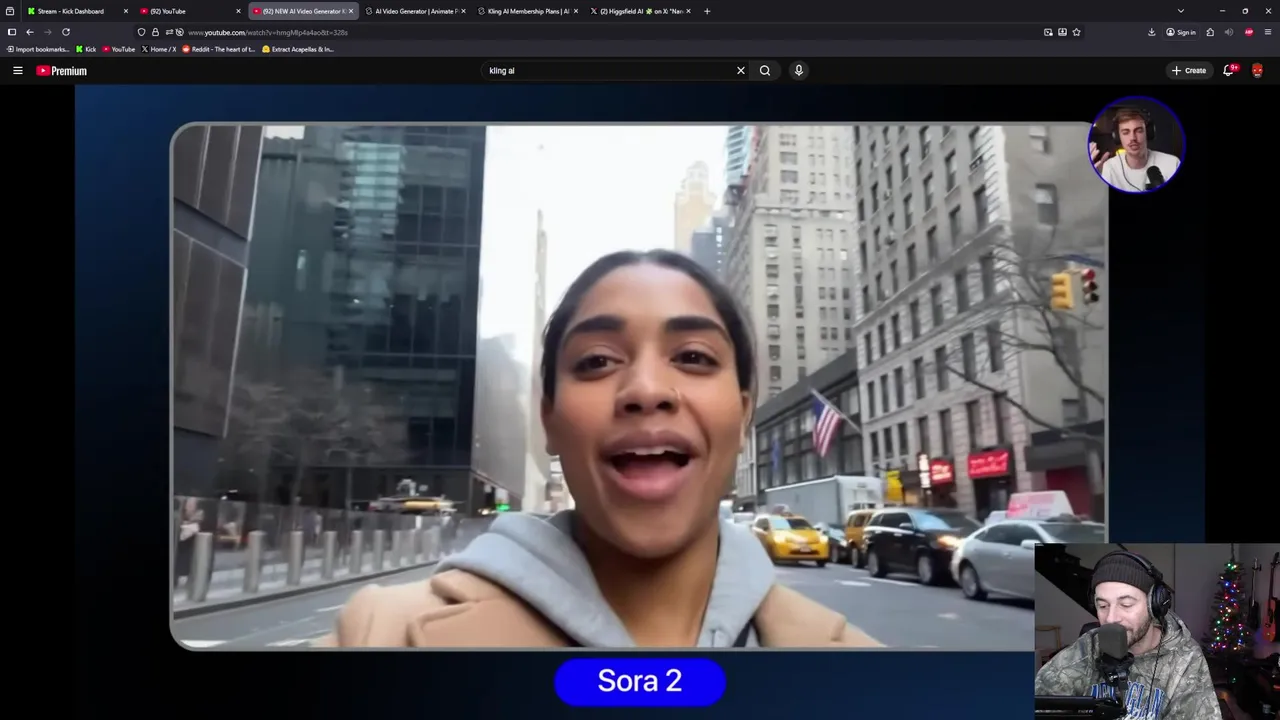Start voice search with microphone icon
This screenshot has height=720, width=1280.
[x=798, y=70]
